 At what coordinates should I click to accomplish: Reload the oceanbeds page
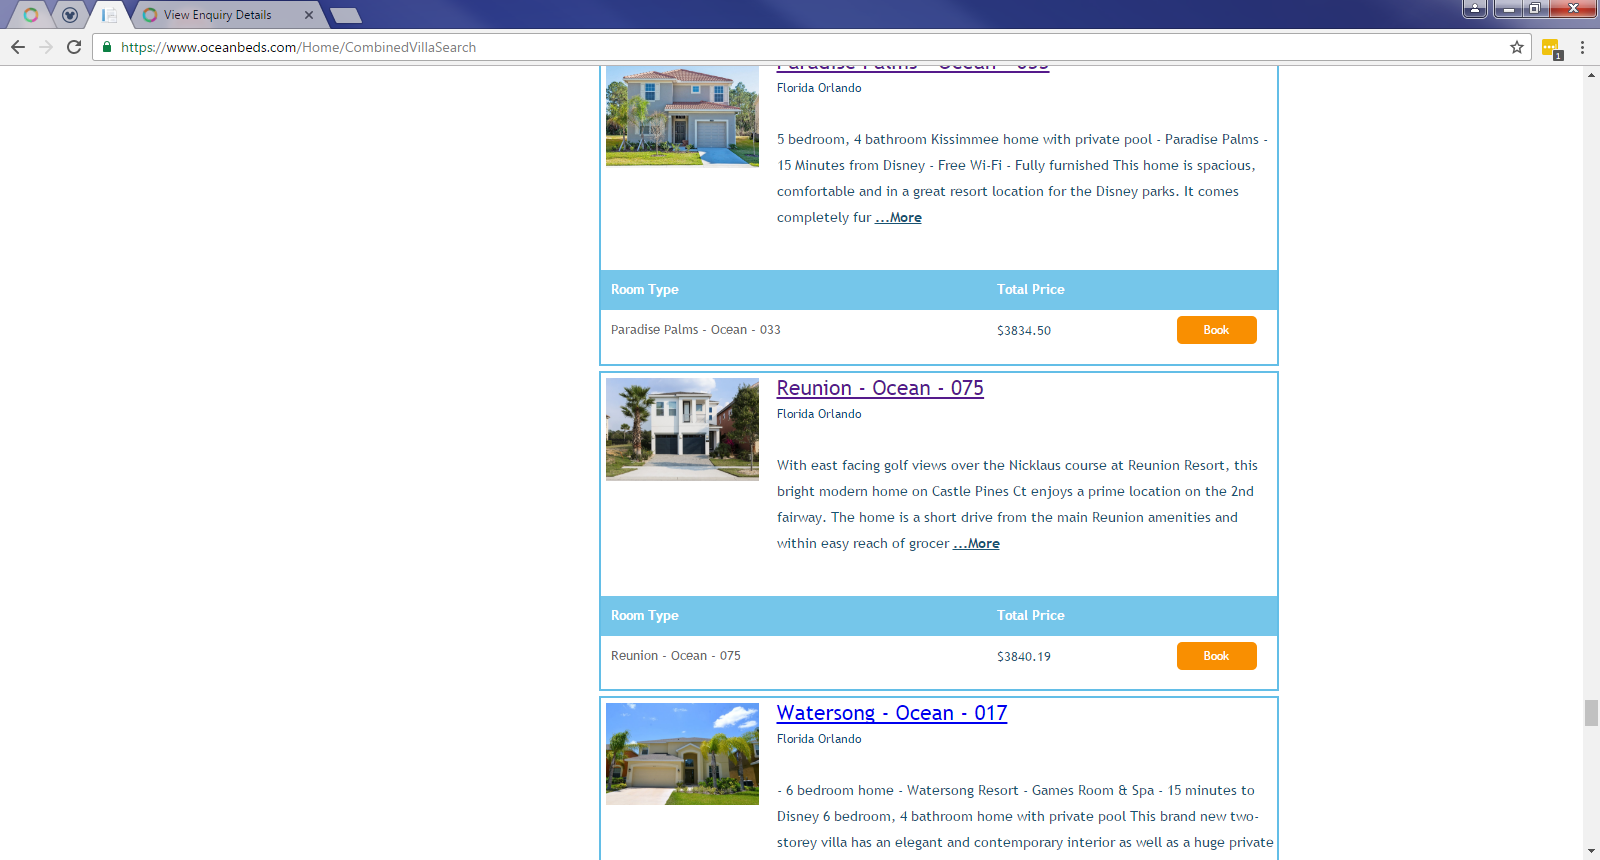(x=74, y=47)
